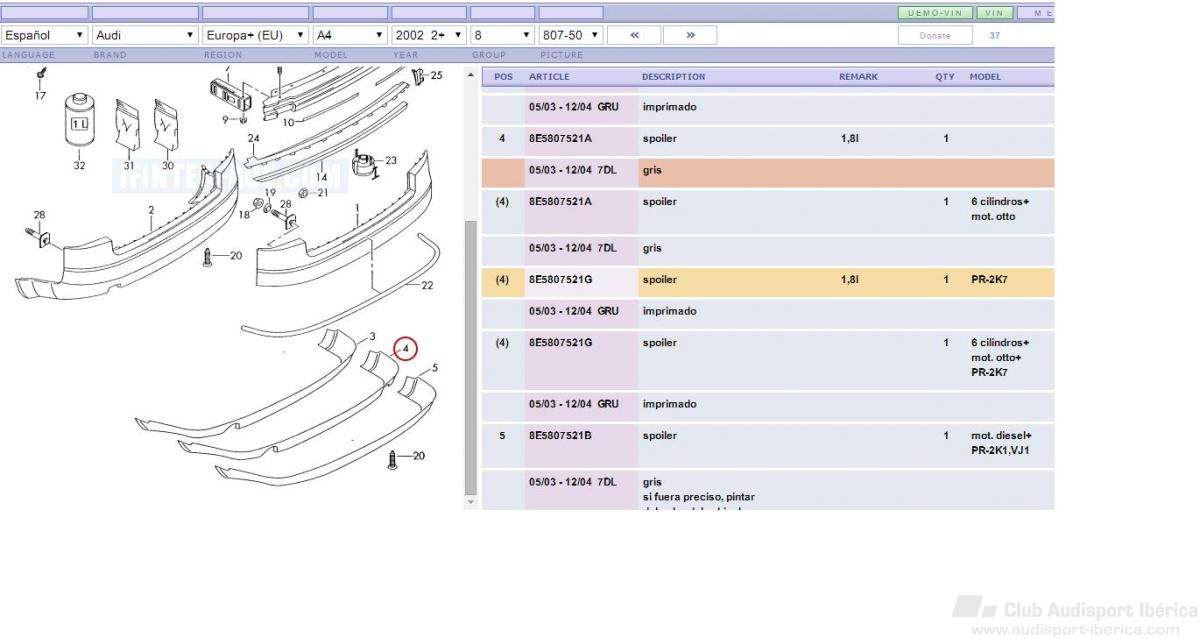Click the PR-2K7 model cell in yellow row

[x=989, y=280]
